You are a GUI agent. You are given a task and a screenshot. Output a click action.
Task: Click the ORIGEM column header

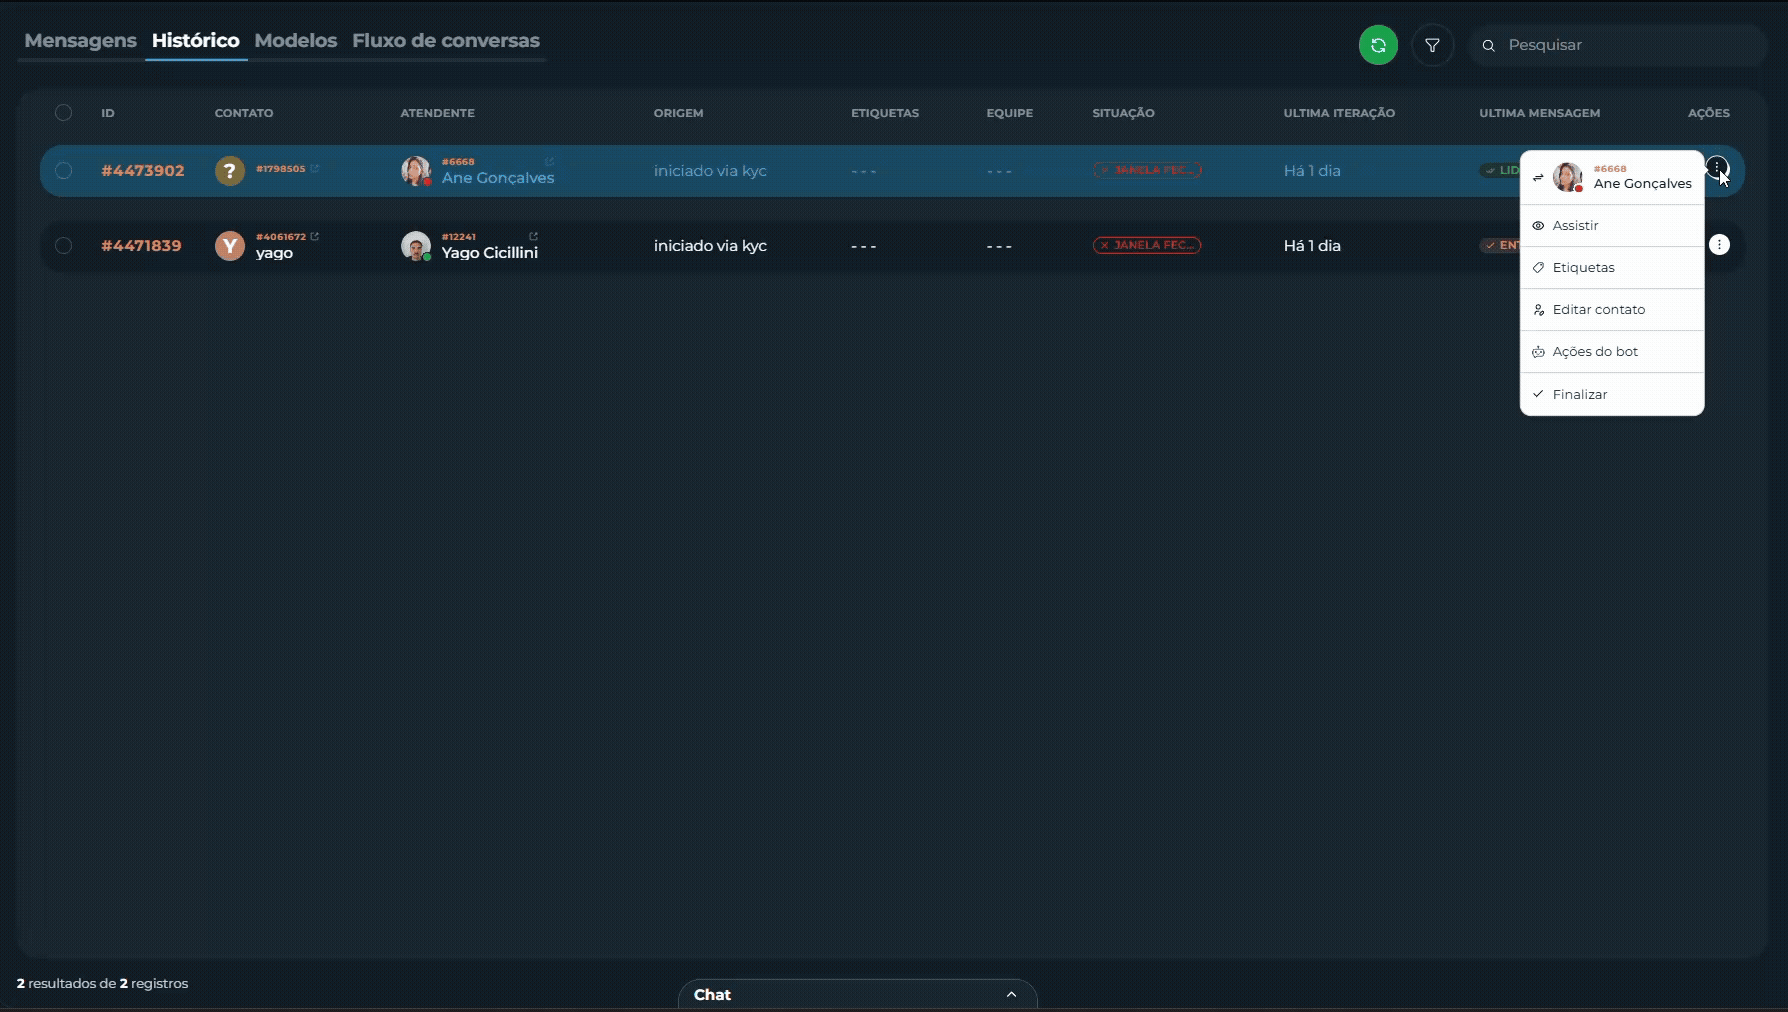(x=678, y=113)
